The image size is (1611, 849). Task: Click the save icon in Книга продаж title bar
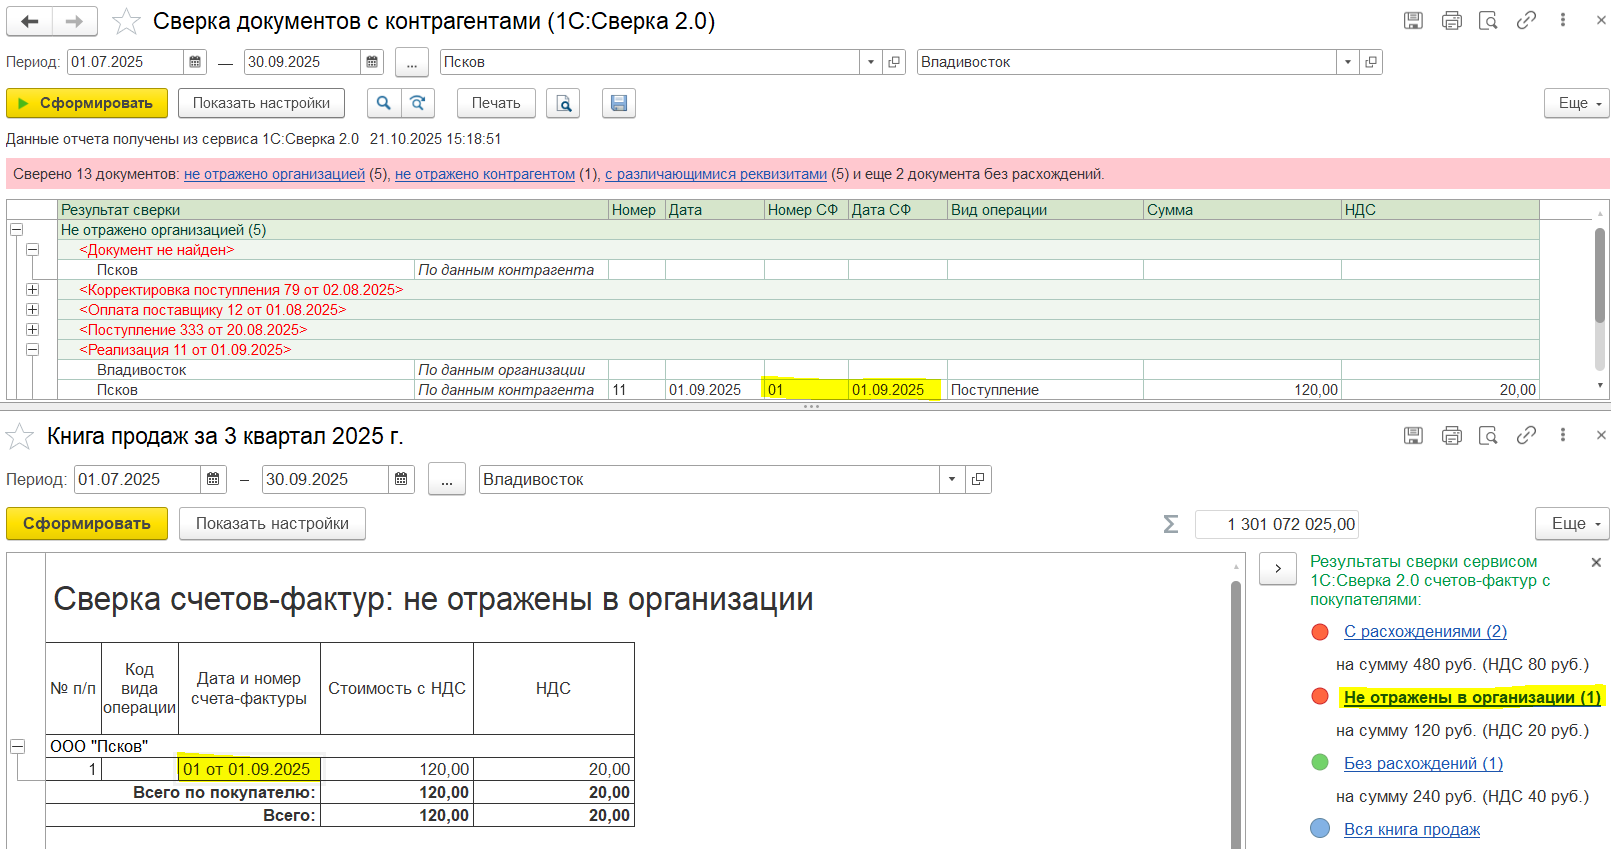pyautogui.click(x=1413, y=435)
